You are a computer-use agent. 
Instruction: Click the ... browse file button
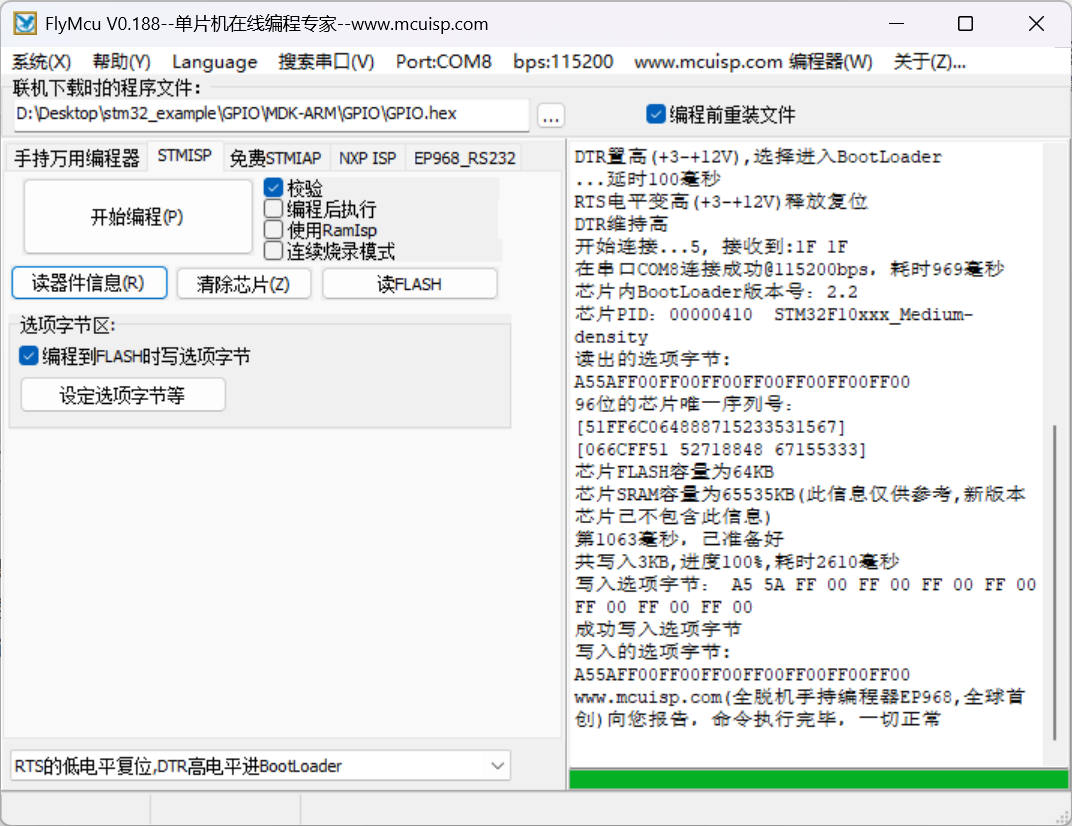[x=551, y=116]
